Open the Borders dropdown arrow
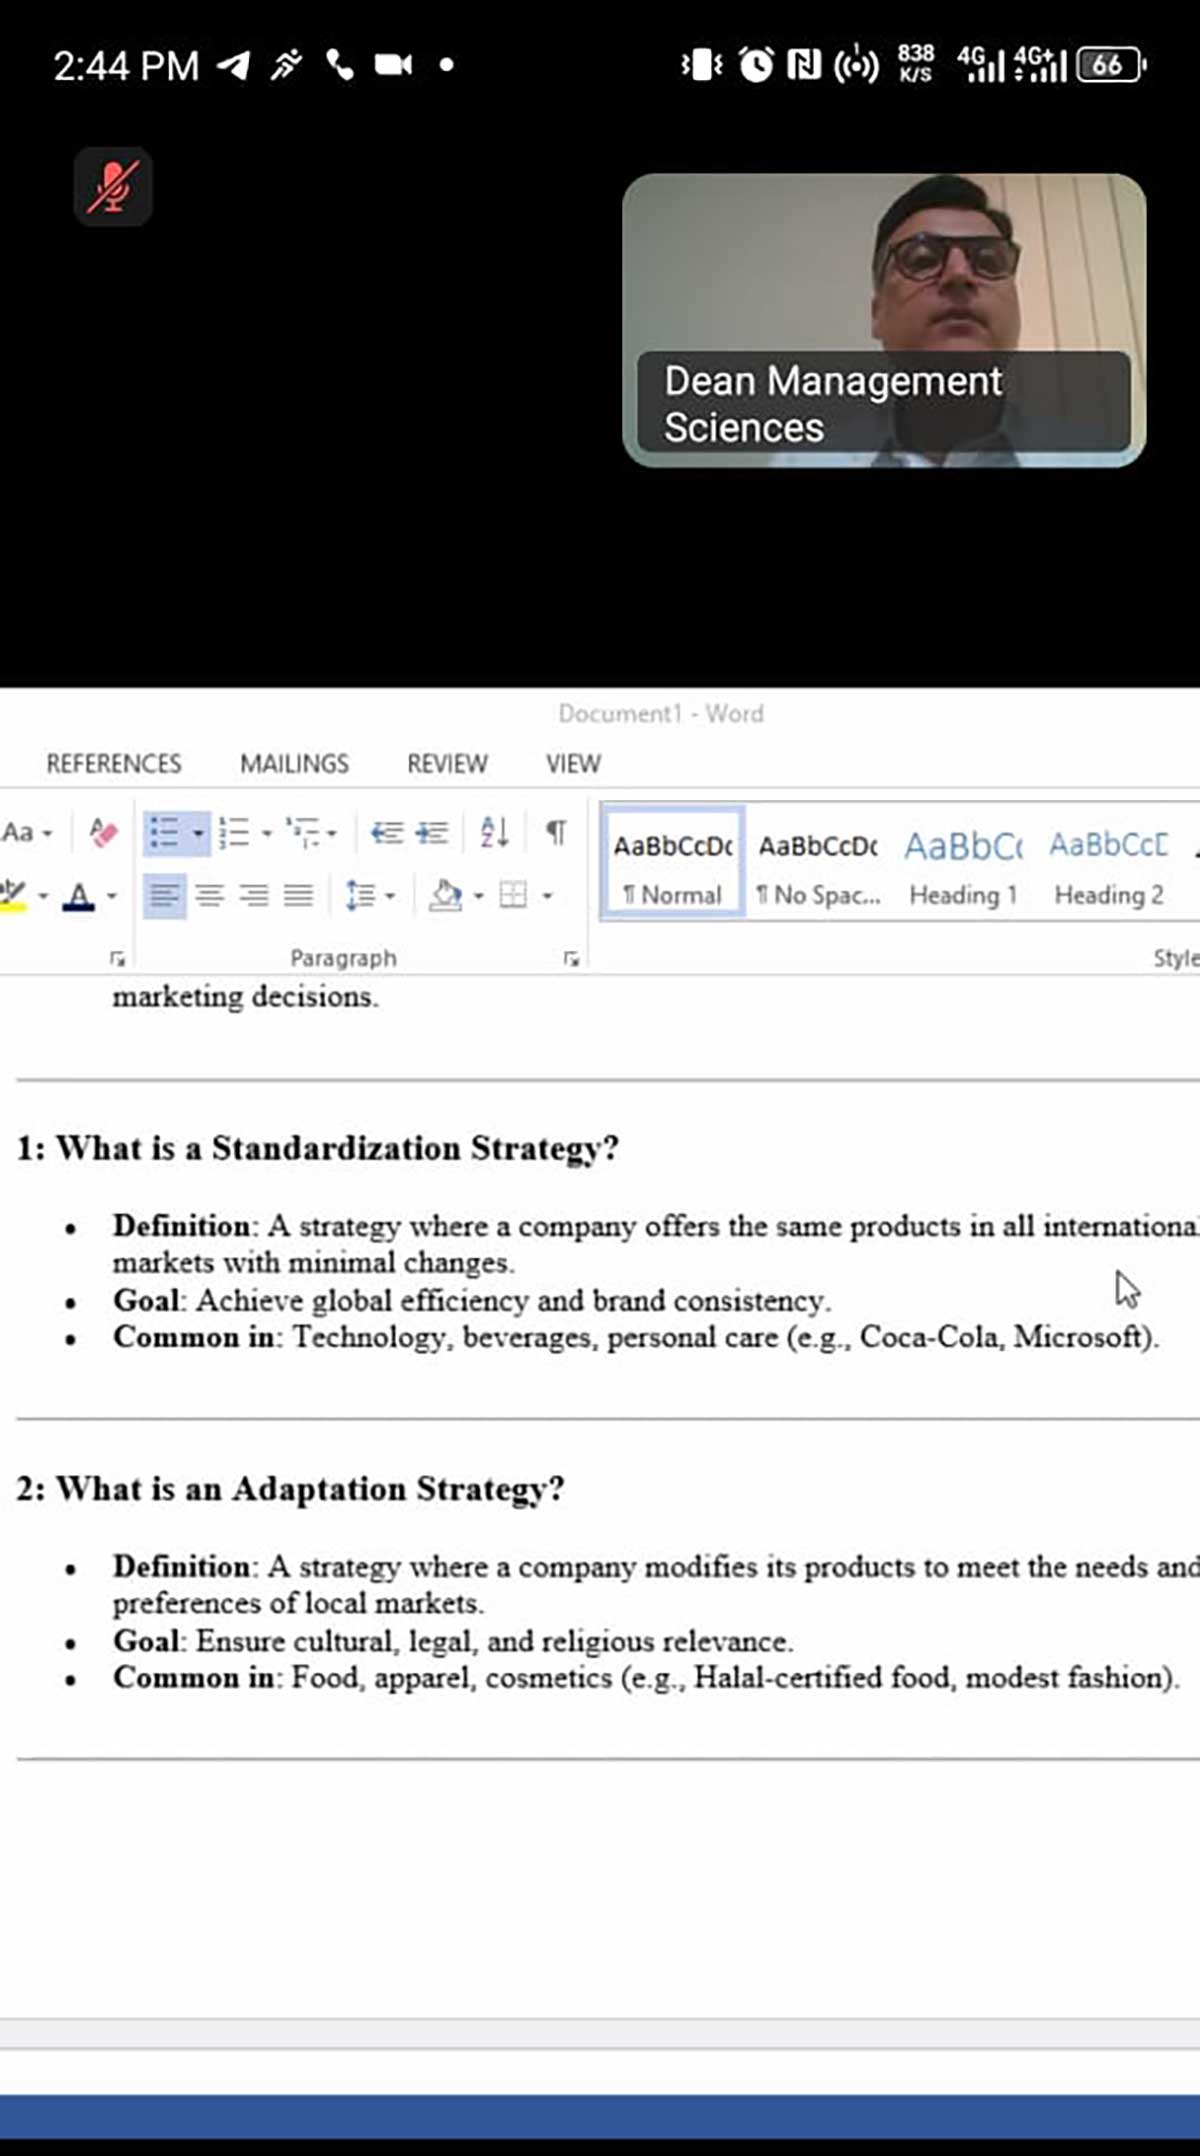1200x2156 pixels. (547, 895)
